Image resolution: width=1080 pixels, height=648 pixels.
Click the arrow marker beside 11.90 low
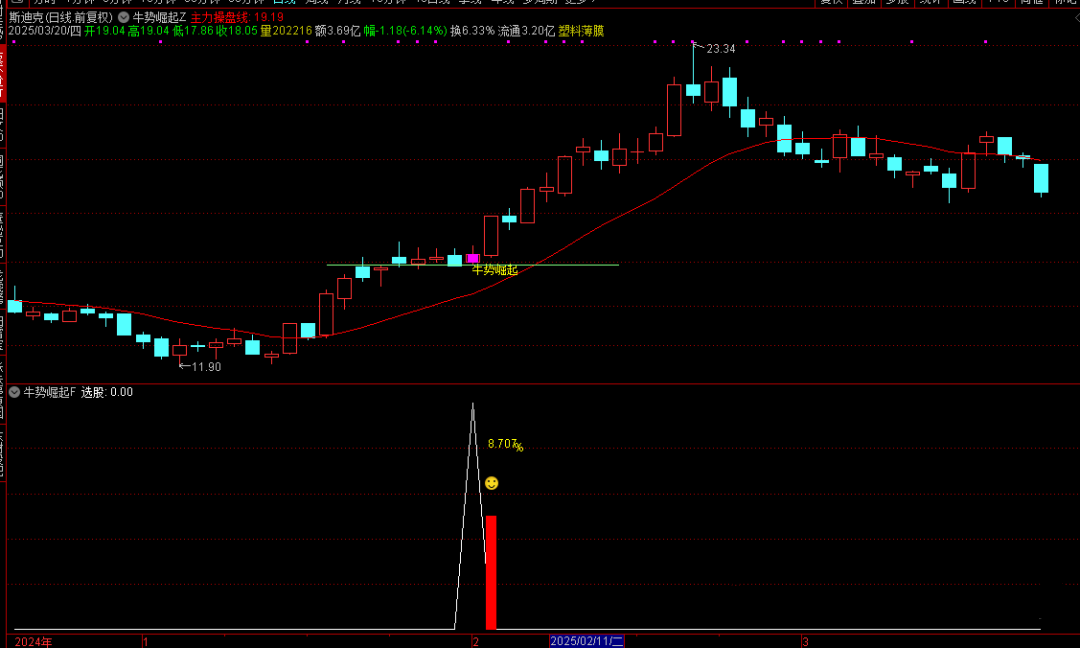click(x=184, y=367)
